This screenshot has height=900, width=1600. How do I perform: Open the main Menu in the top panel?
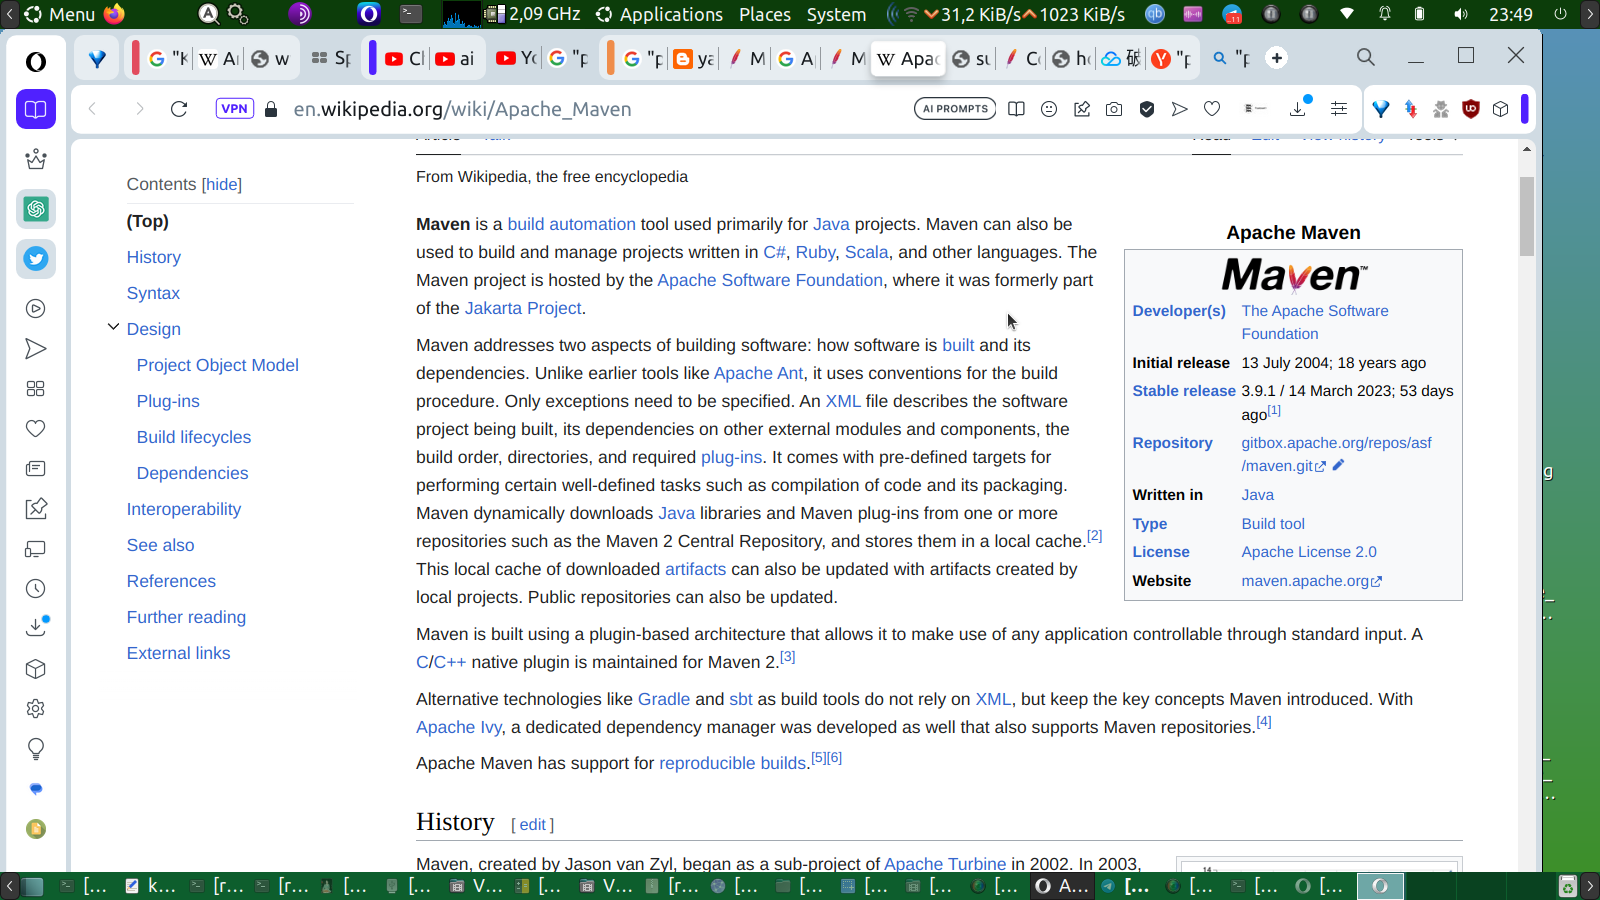click(60, 14)
